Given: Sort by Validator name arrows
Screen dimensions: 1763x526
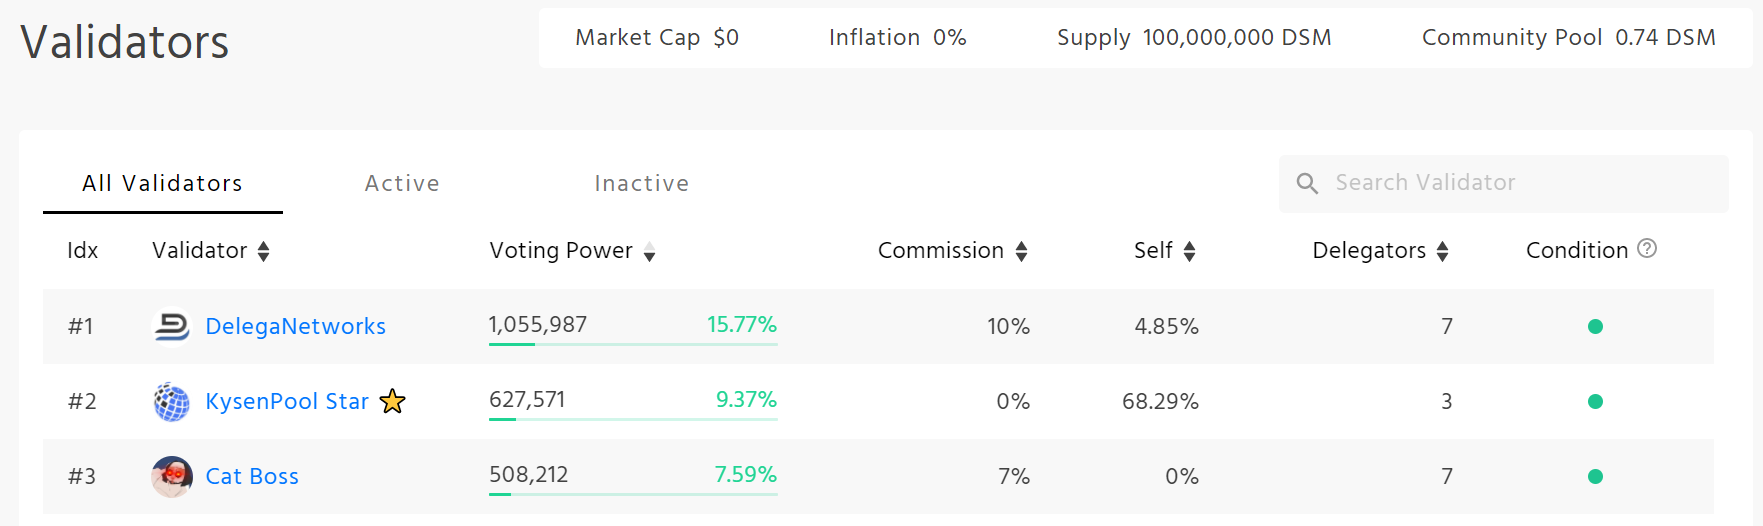Looking at the screenshot, I should 263,251.
